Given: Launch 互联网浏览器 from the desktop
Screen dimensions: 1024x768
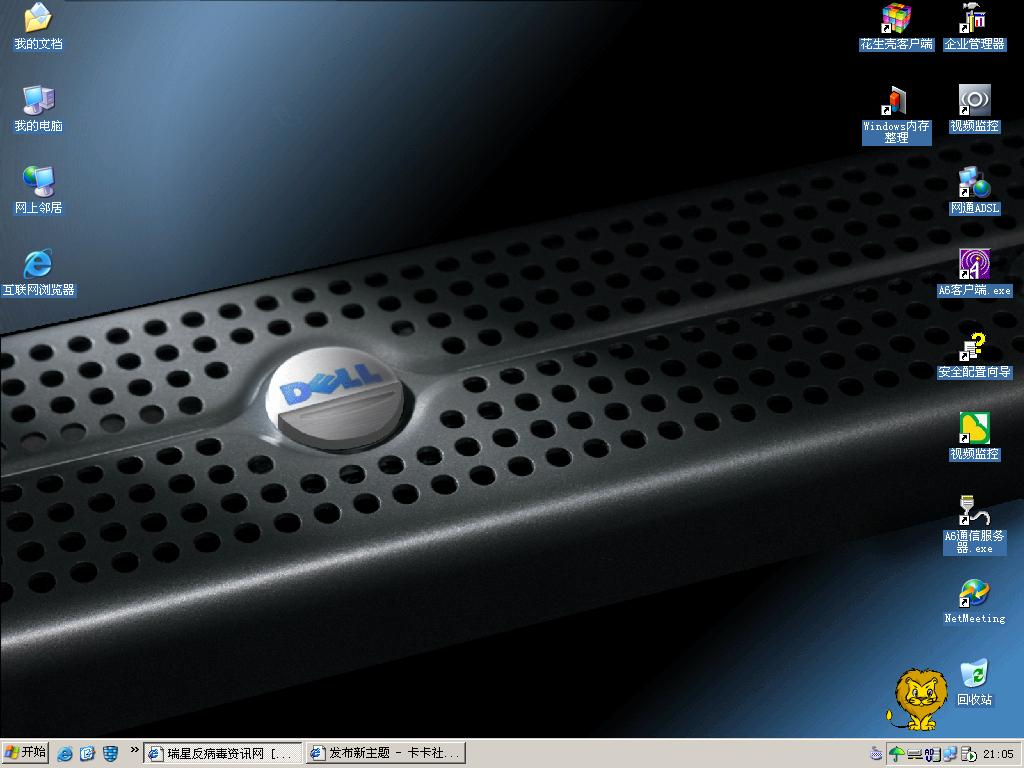Looking at the screenshot, I should [39, 272].
